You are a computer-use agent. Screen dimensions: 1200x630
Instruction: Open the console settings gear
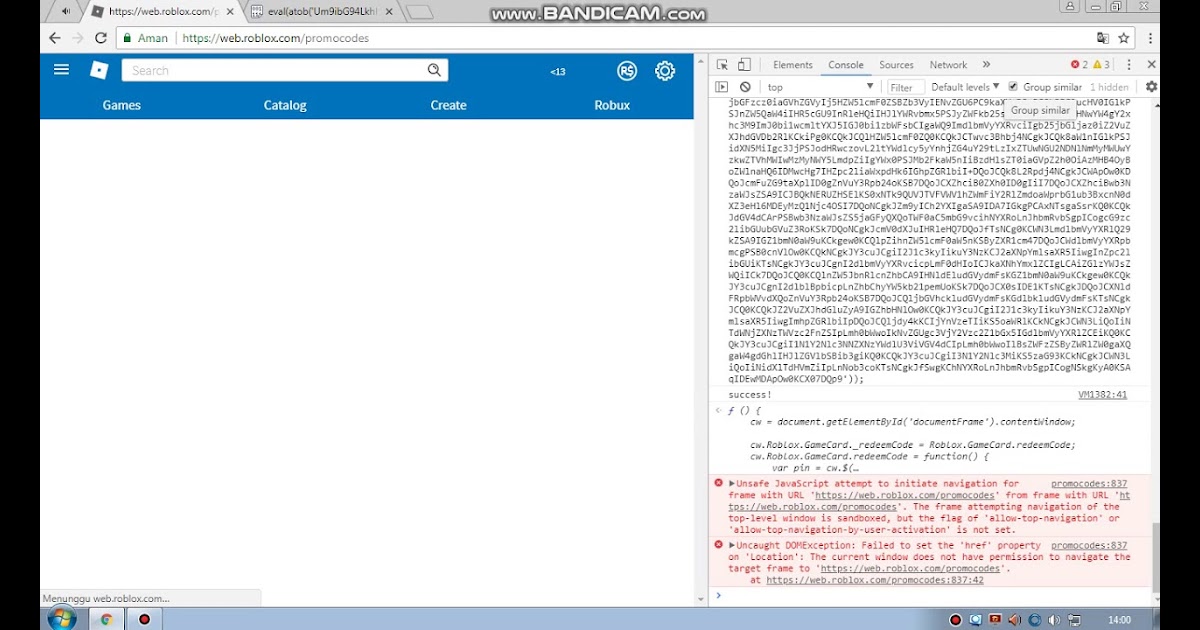pyautogui.click(x=1151, y=87)
